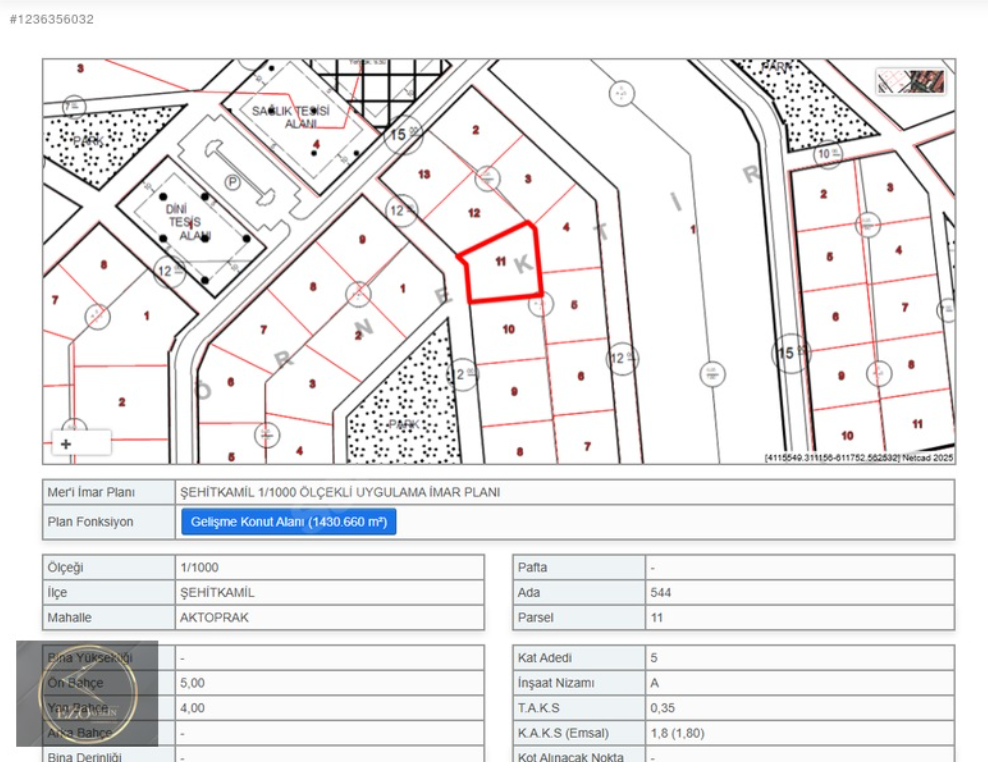Select the Kat Adedi value 5
This screenshot has width=988, height=762.
(654, 658)
